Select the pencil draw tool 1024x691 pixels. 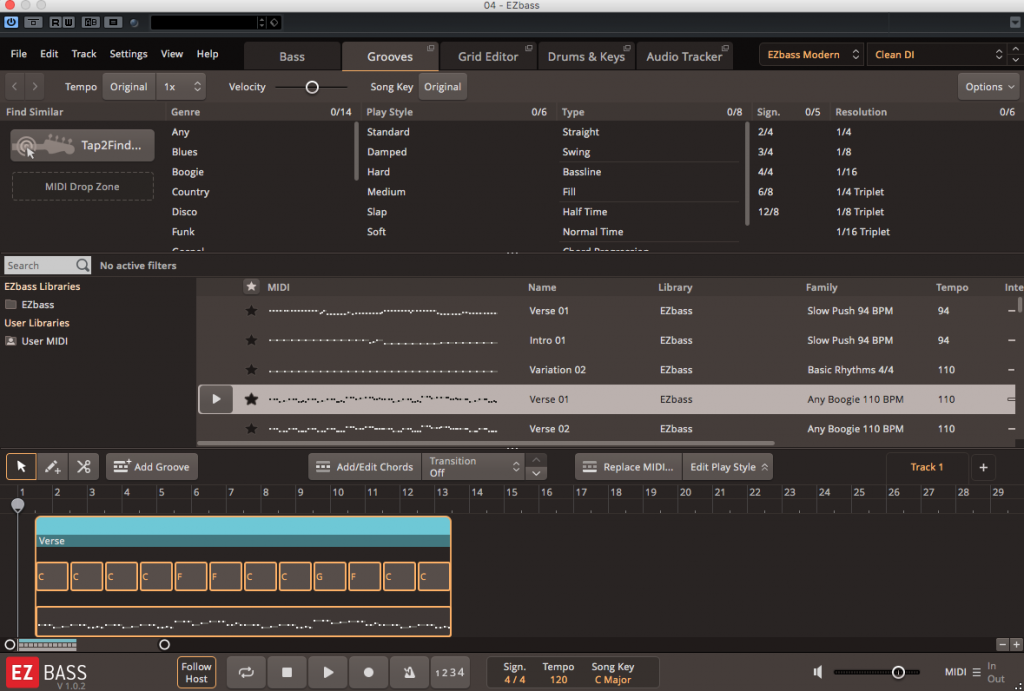52,466
